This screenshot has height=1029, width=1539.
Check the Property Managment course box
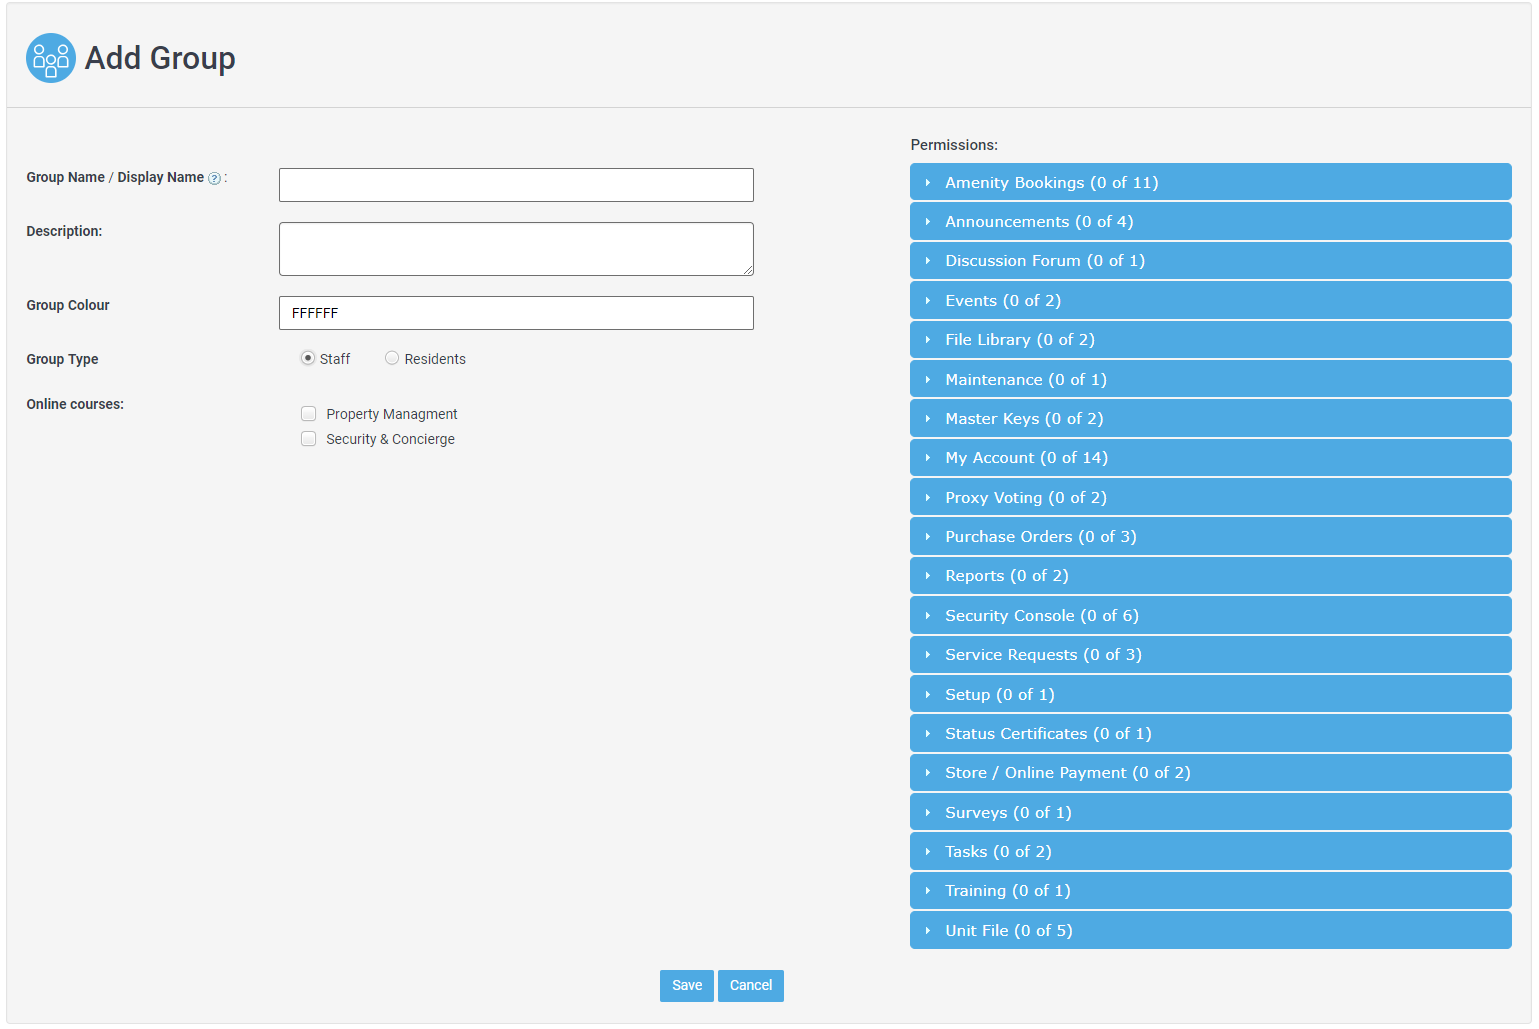pyautogui.click(x=309, y=414)
